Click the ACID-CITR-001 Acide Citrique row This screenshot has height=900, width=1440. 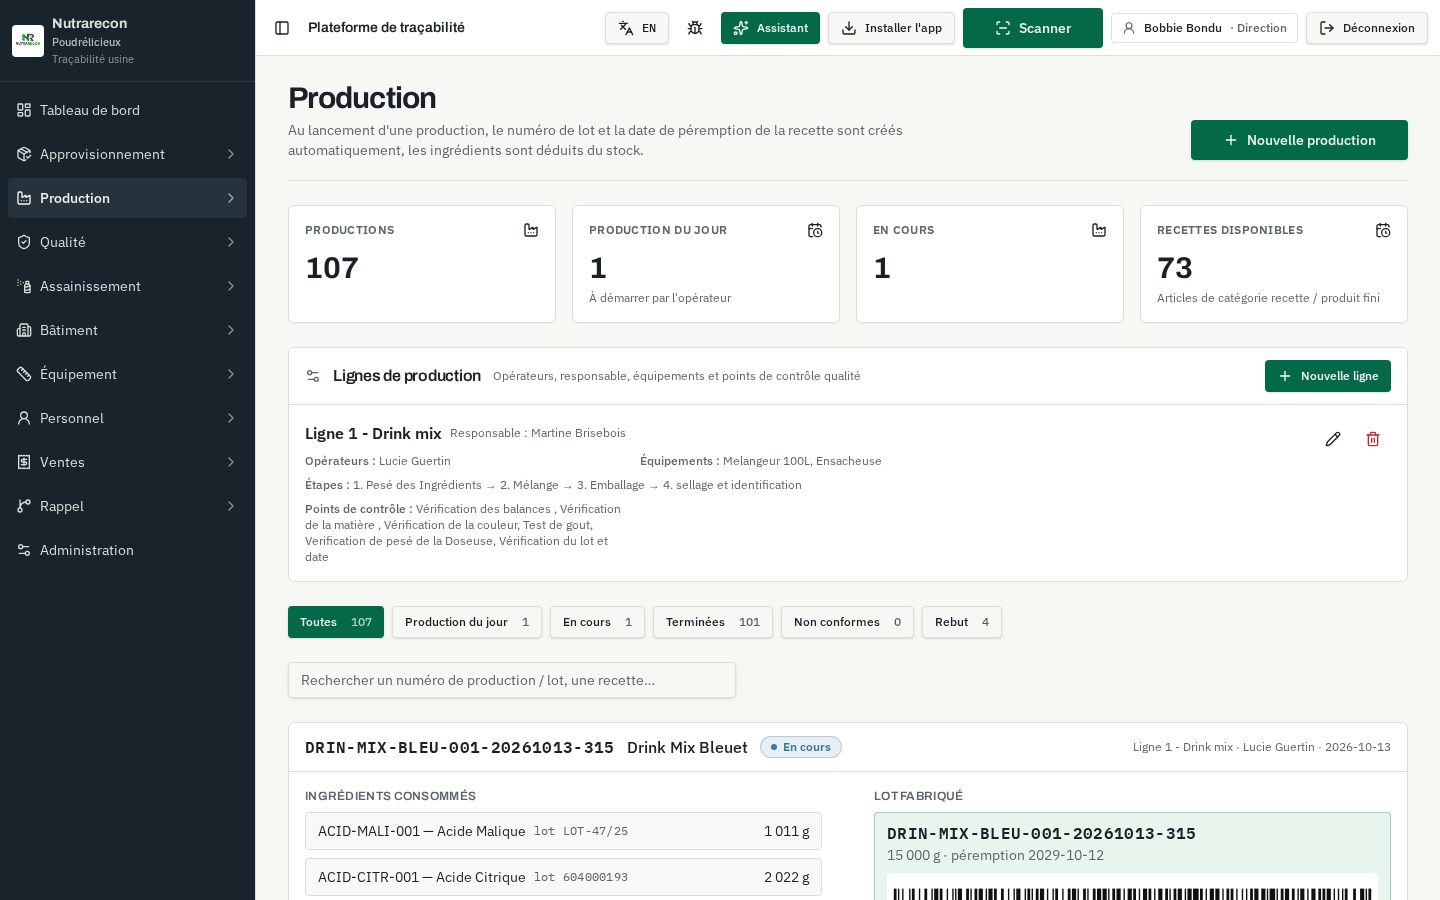coord(563,877)
